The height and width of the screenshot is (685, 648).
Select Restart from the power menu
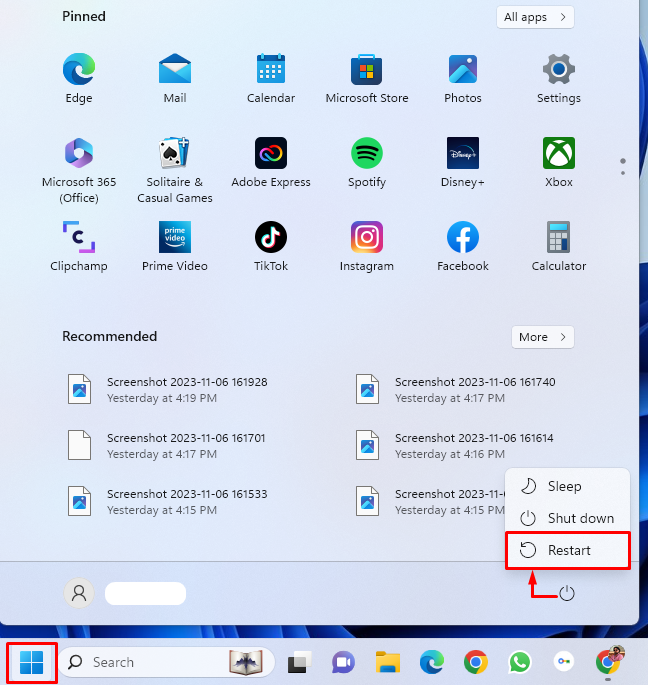point(568,550)
